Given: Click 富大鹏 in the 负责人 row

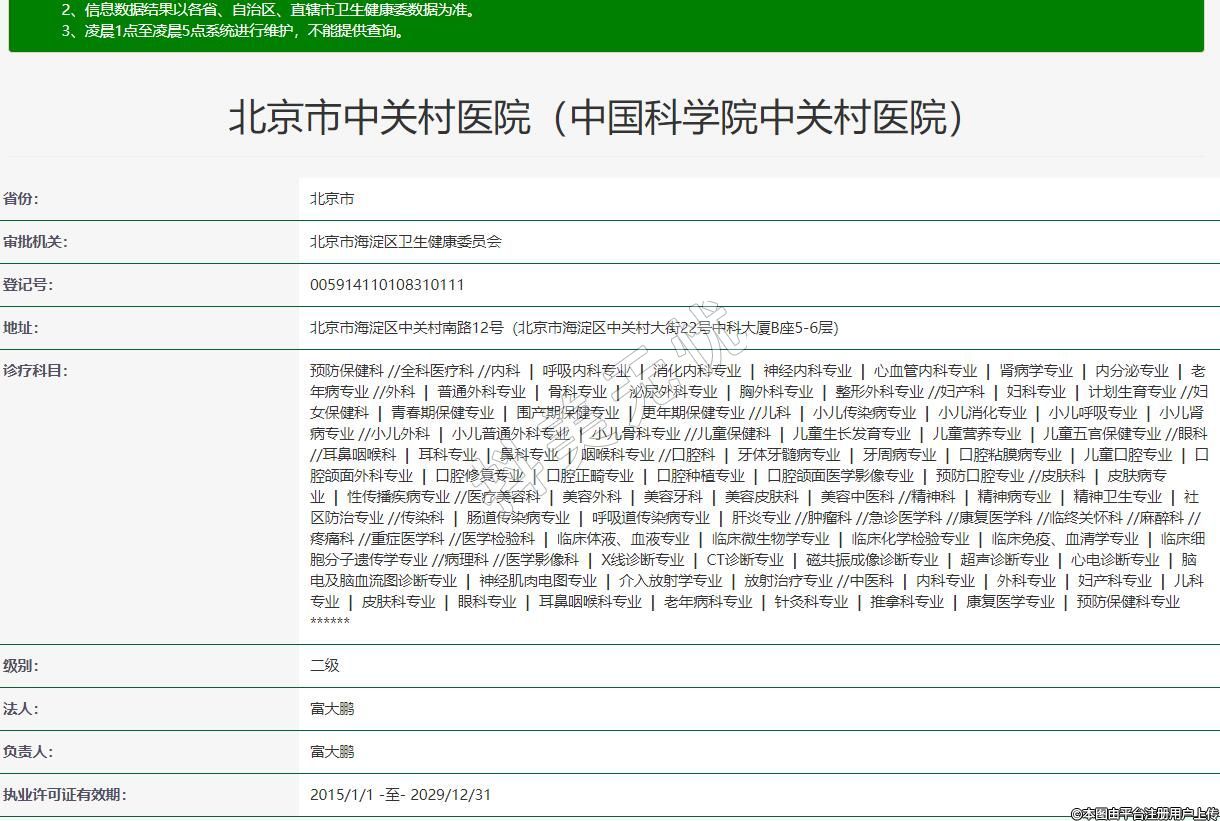Looking at the screenshot, I should coord(332,752).
